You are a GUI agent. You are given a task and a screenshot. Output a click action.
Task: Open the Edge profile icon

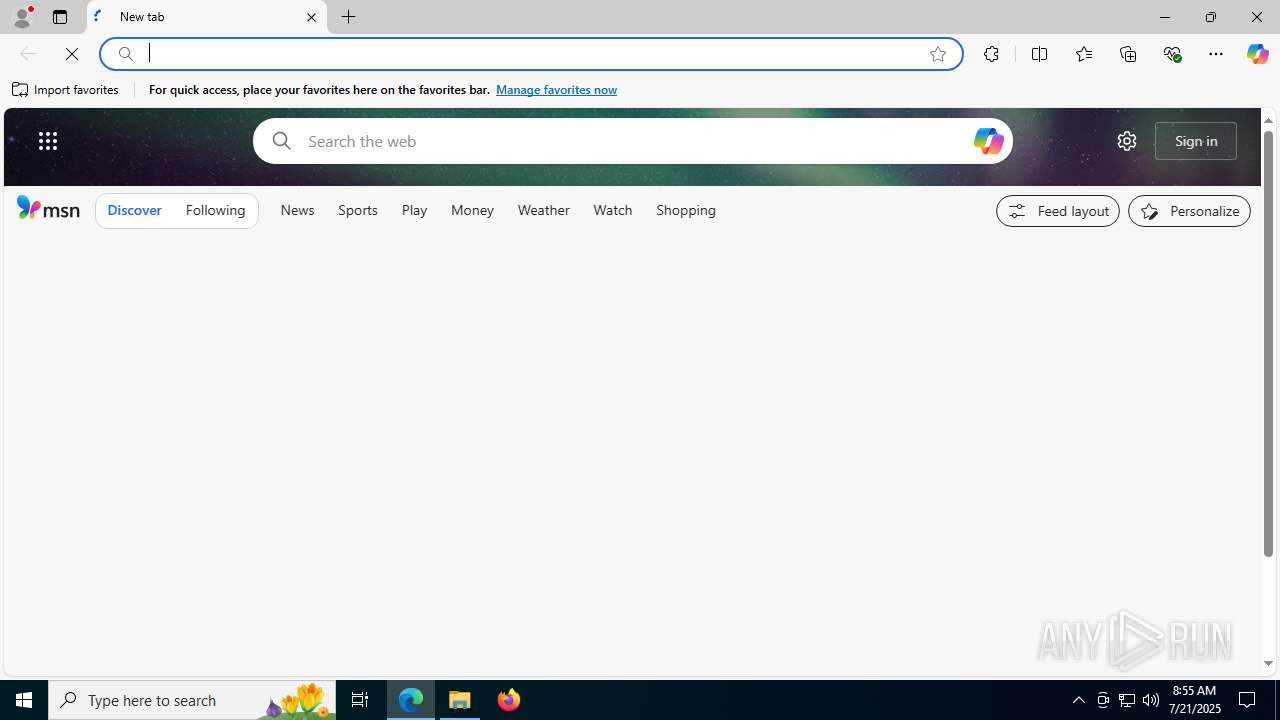click(x=21, y=17)
